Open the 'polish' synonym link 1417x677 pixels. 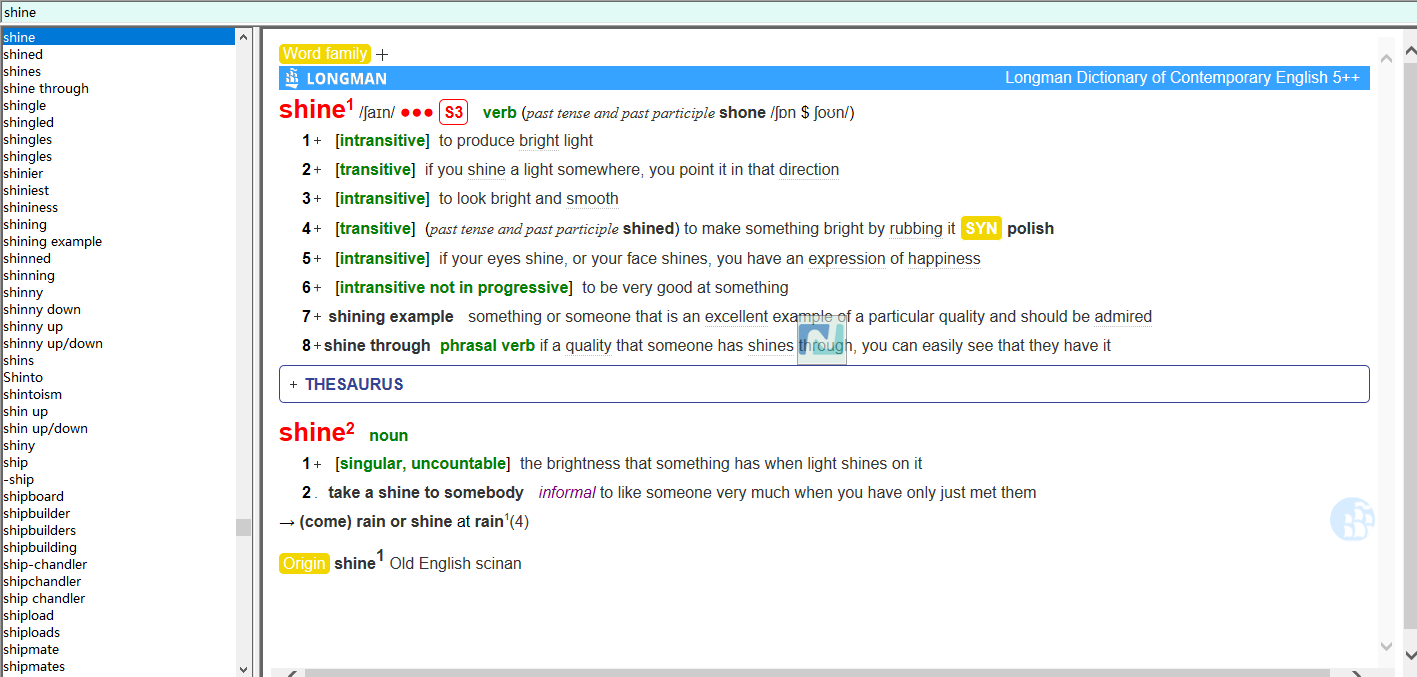point(1030,229)
